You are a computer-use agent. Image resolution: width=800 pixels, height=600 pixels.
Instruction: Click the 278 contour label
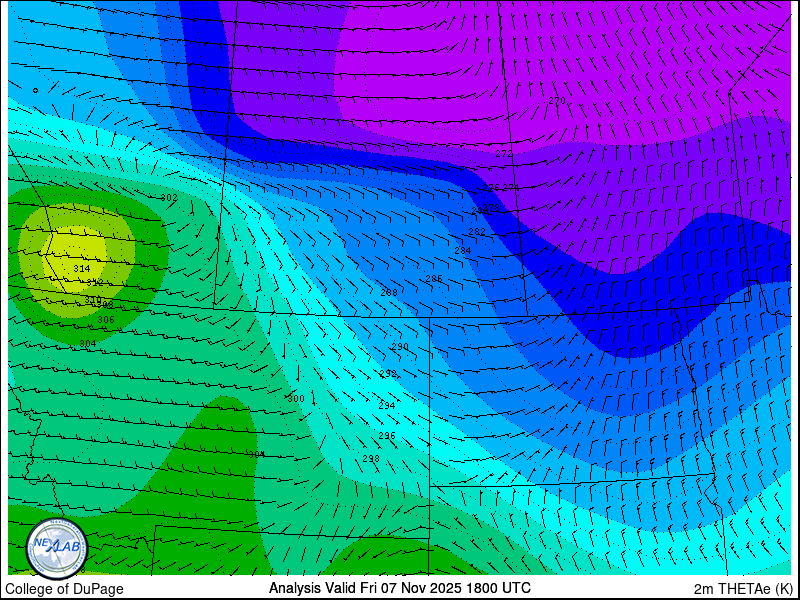point(491,207)
